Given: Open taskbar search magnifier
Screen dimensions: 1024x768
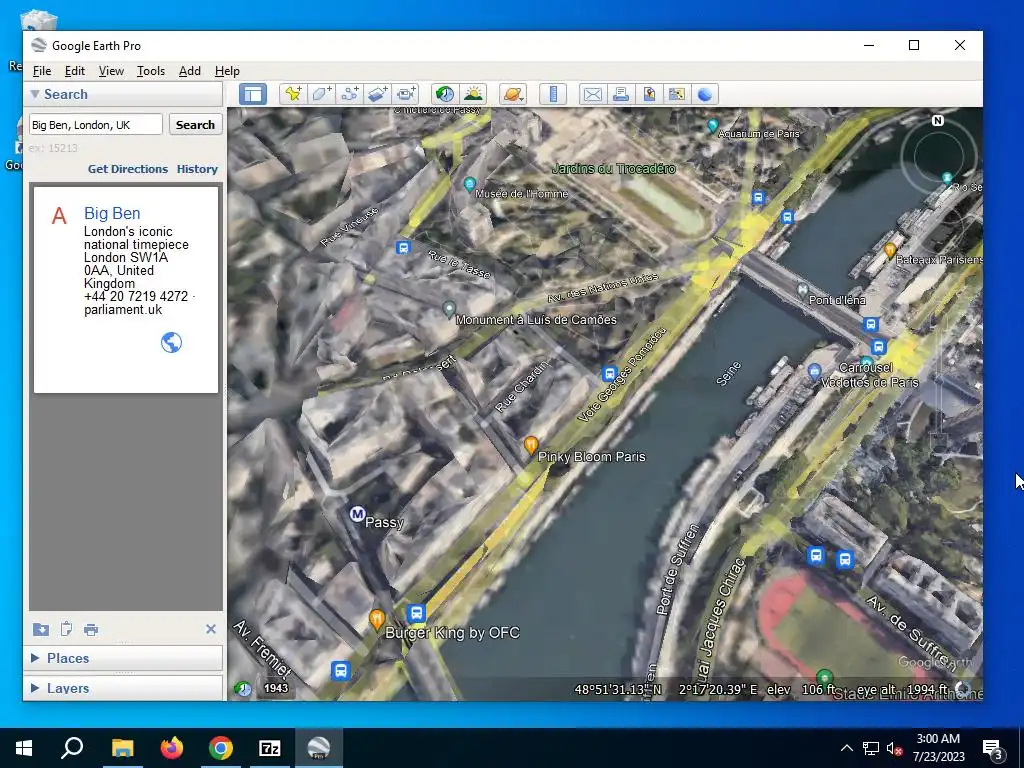Looking at the screenshot, I should pos(72,748).
